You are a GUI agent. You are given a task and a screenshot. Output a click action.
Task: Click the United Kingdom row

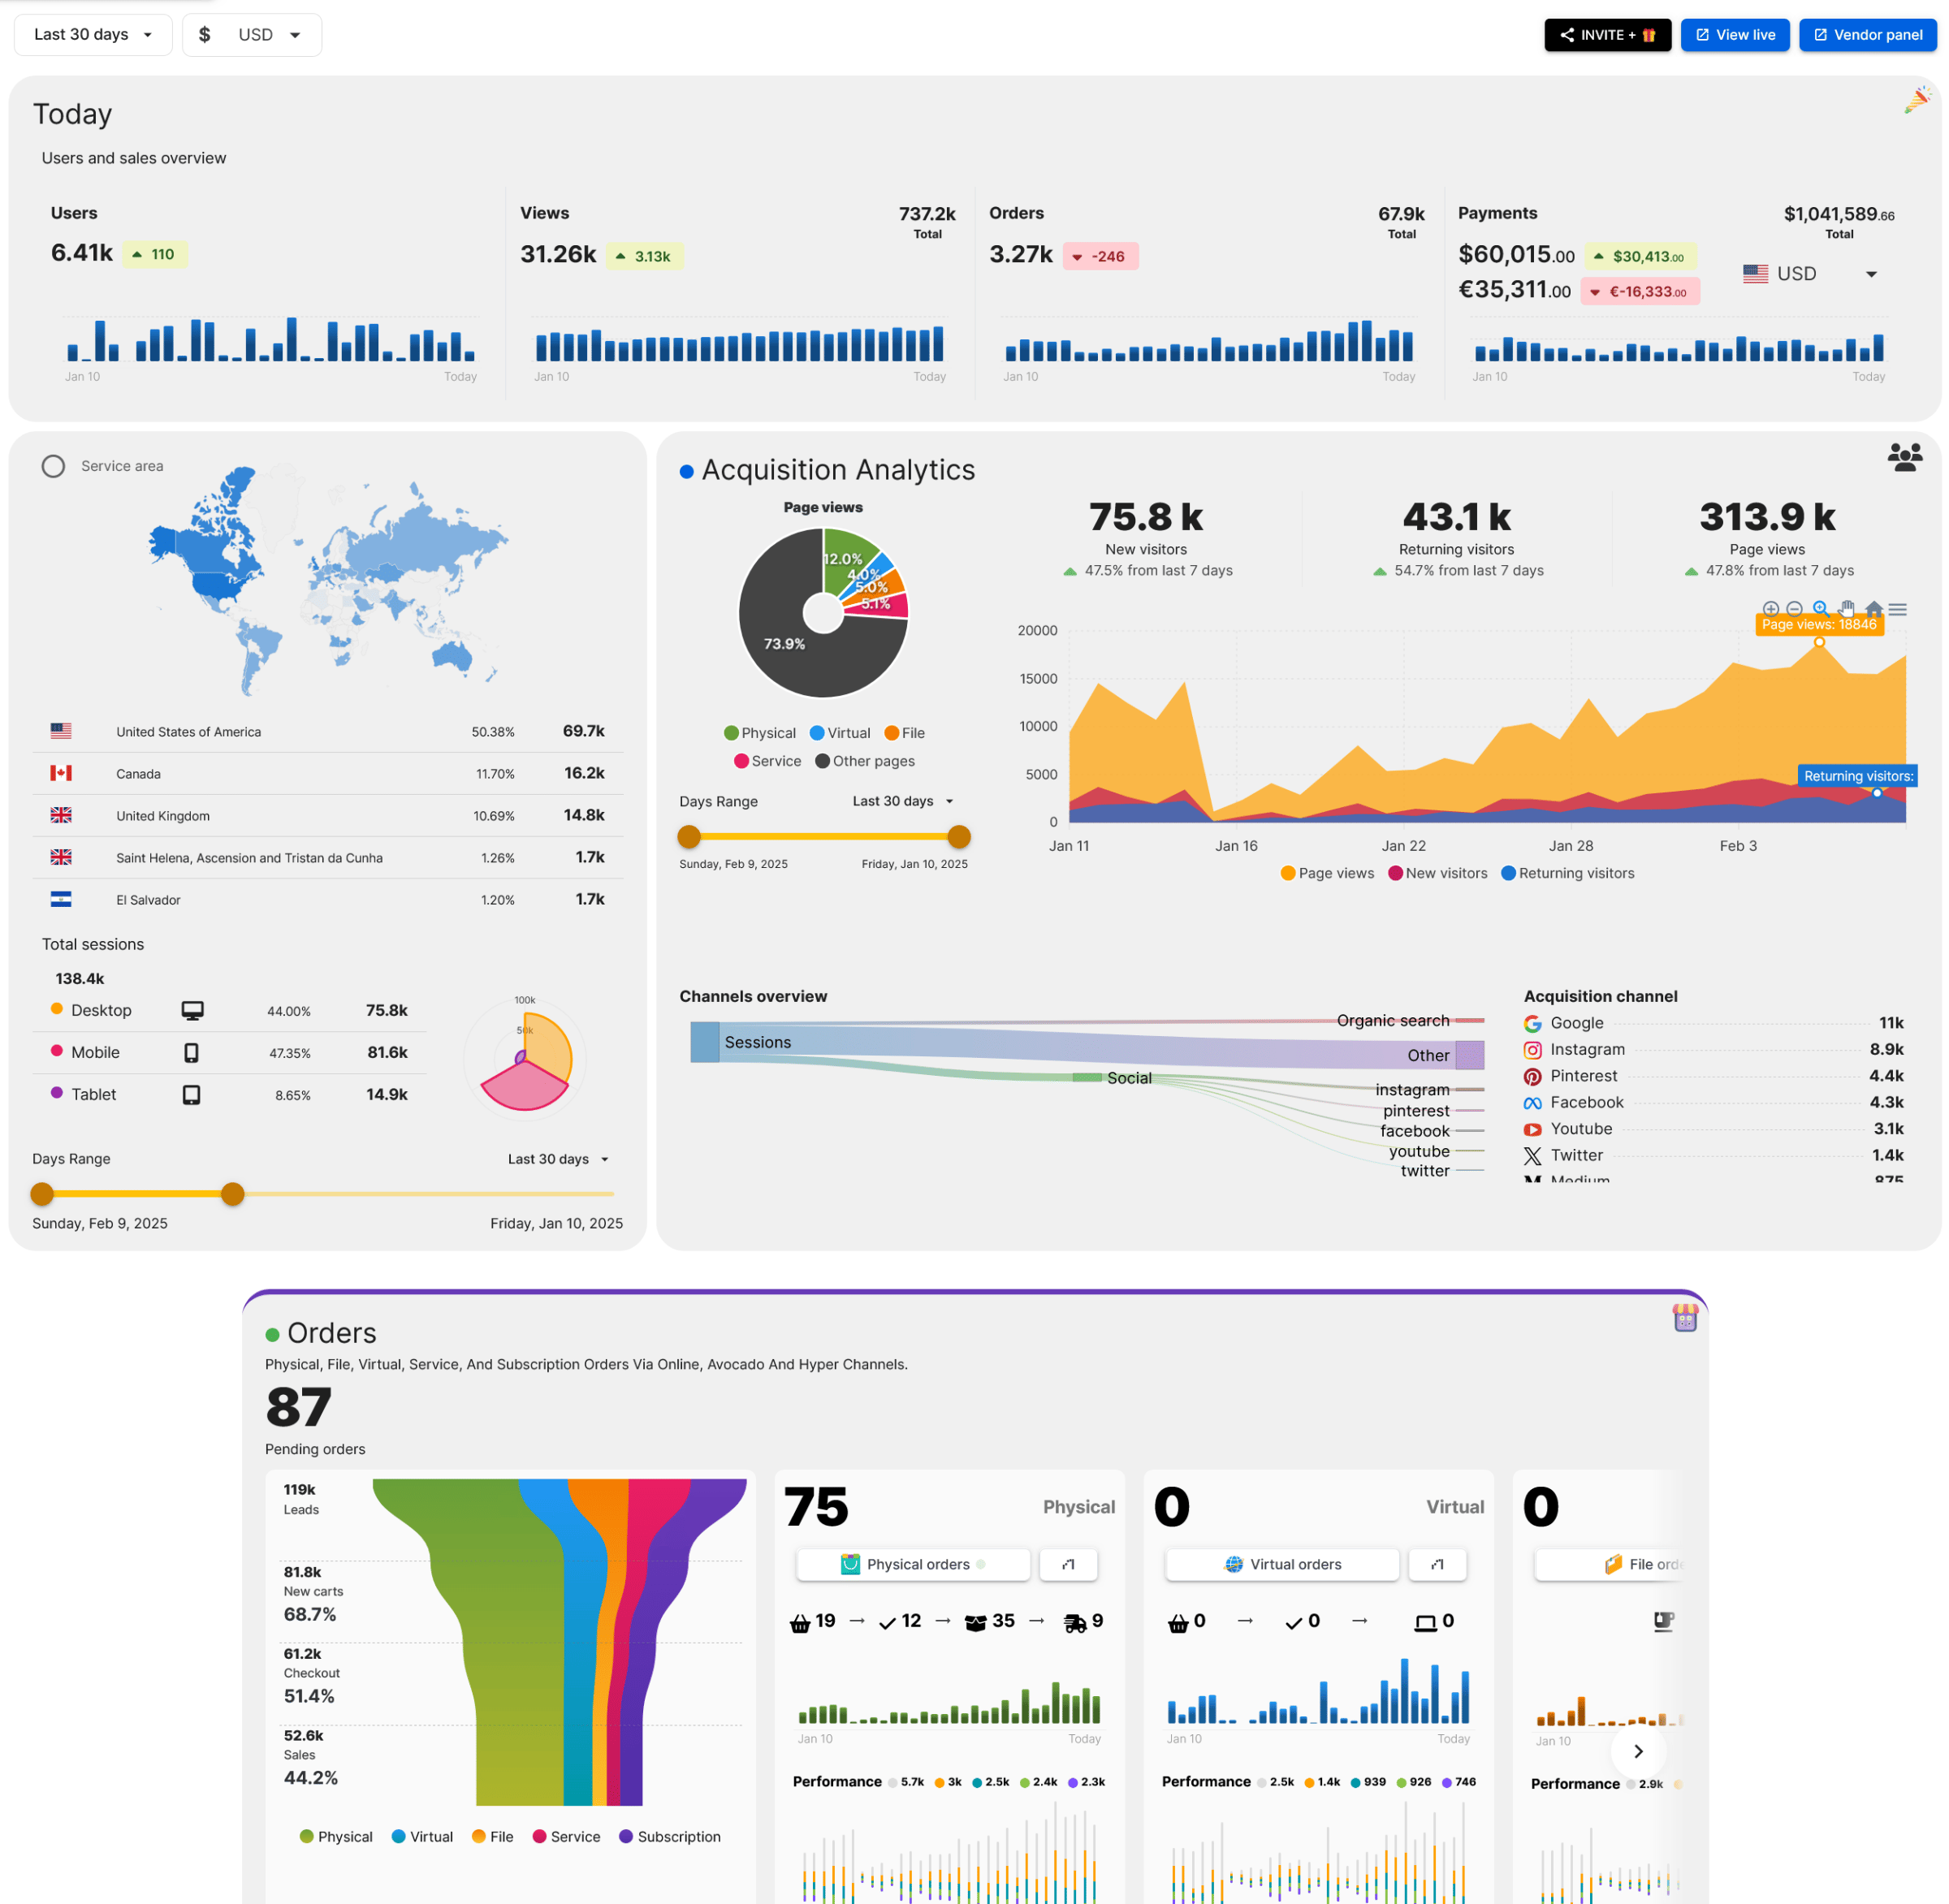[x=327, y=815]
